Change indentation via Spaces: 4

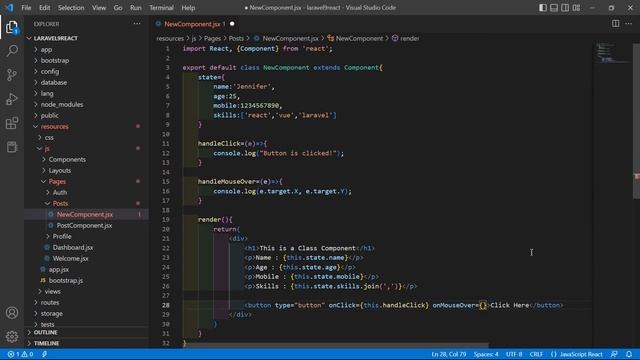point(486,354)
